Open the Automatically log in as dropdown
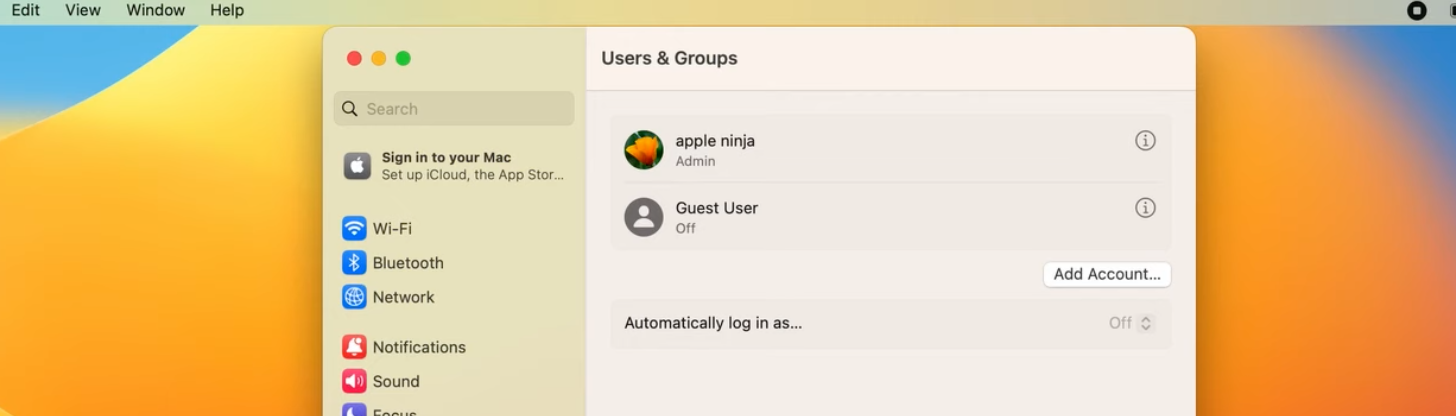The height and width of the screenshot is (416, 1456). [1131, 323]
